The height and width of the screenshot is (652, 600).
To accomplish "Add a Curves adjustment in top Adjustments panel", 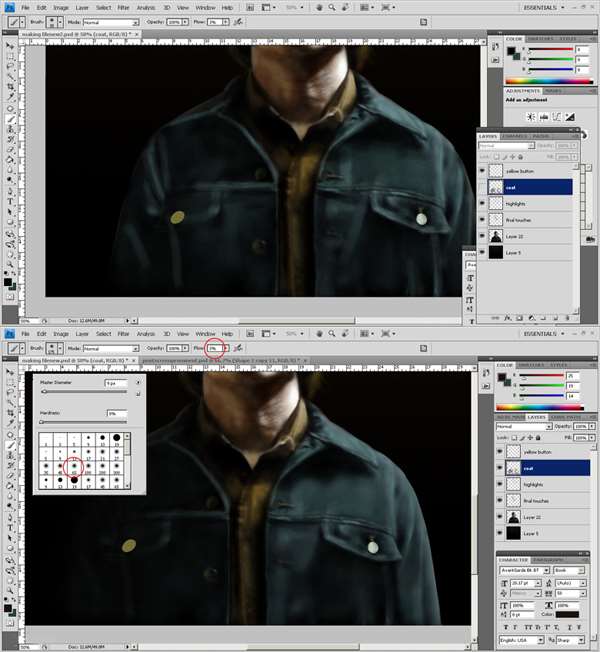I will point(557,117).
